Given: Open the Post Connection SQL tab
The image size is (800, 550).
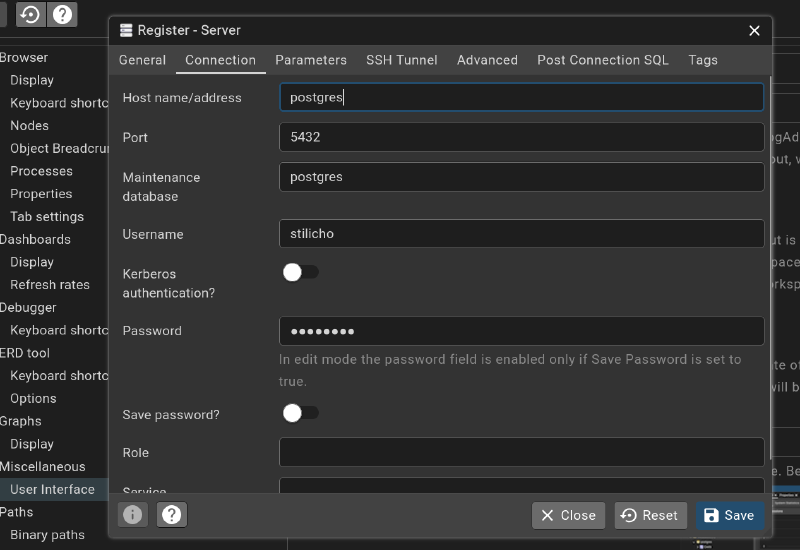Looking at the screenshot, I should [x=602, y=60].
